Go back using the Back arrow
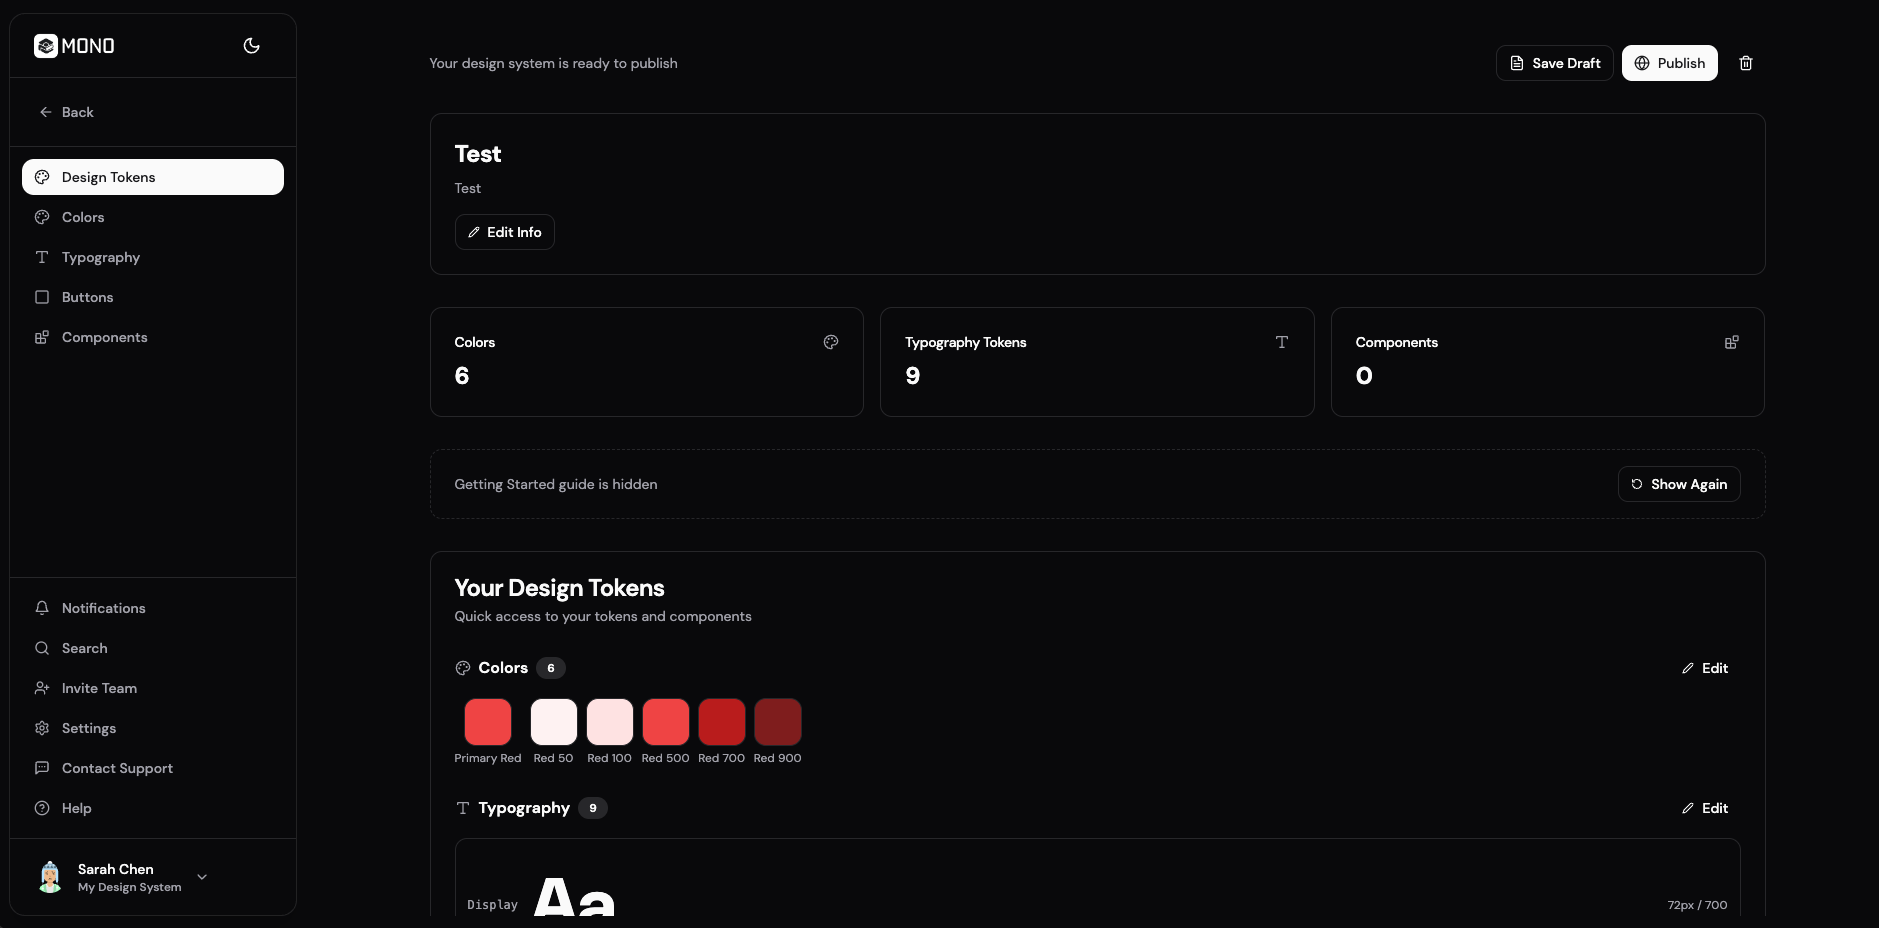This screenshot has height=928, width=1879. click(66, 112)
